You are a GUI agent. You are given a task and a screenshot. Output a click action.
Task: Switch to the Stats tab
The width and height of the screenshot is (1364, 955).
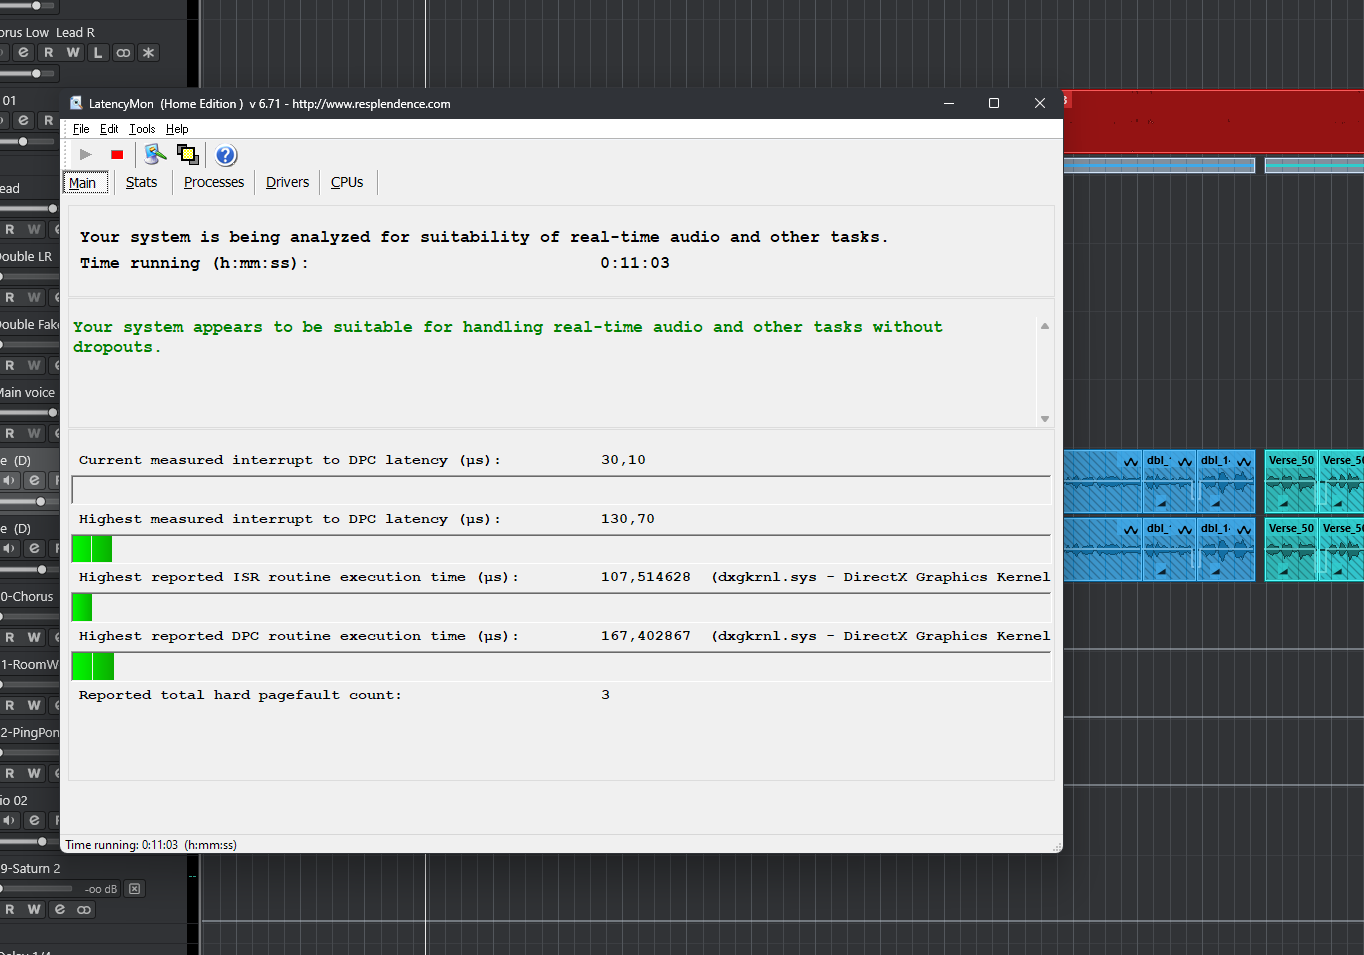coord(141,182)
